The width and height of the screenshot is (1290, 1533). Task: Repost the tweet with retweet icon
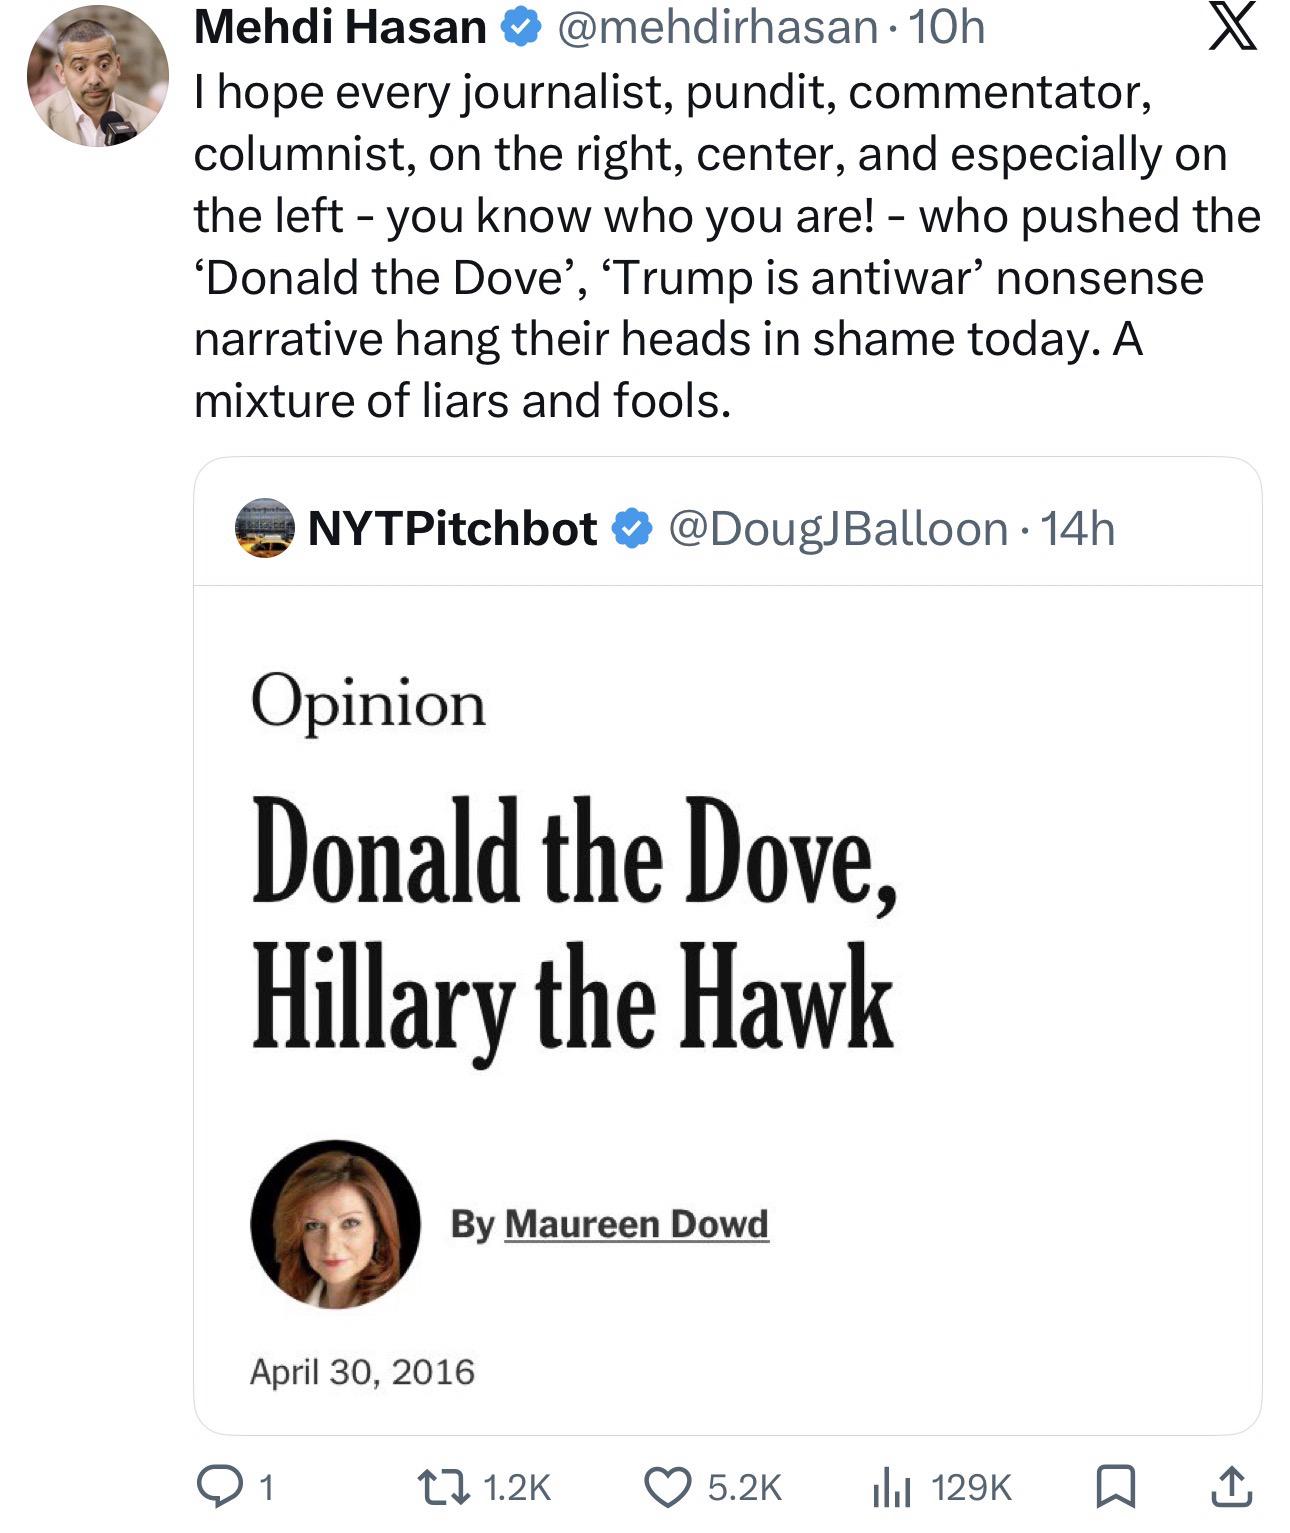tap(443, 1486)
